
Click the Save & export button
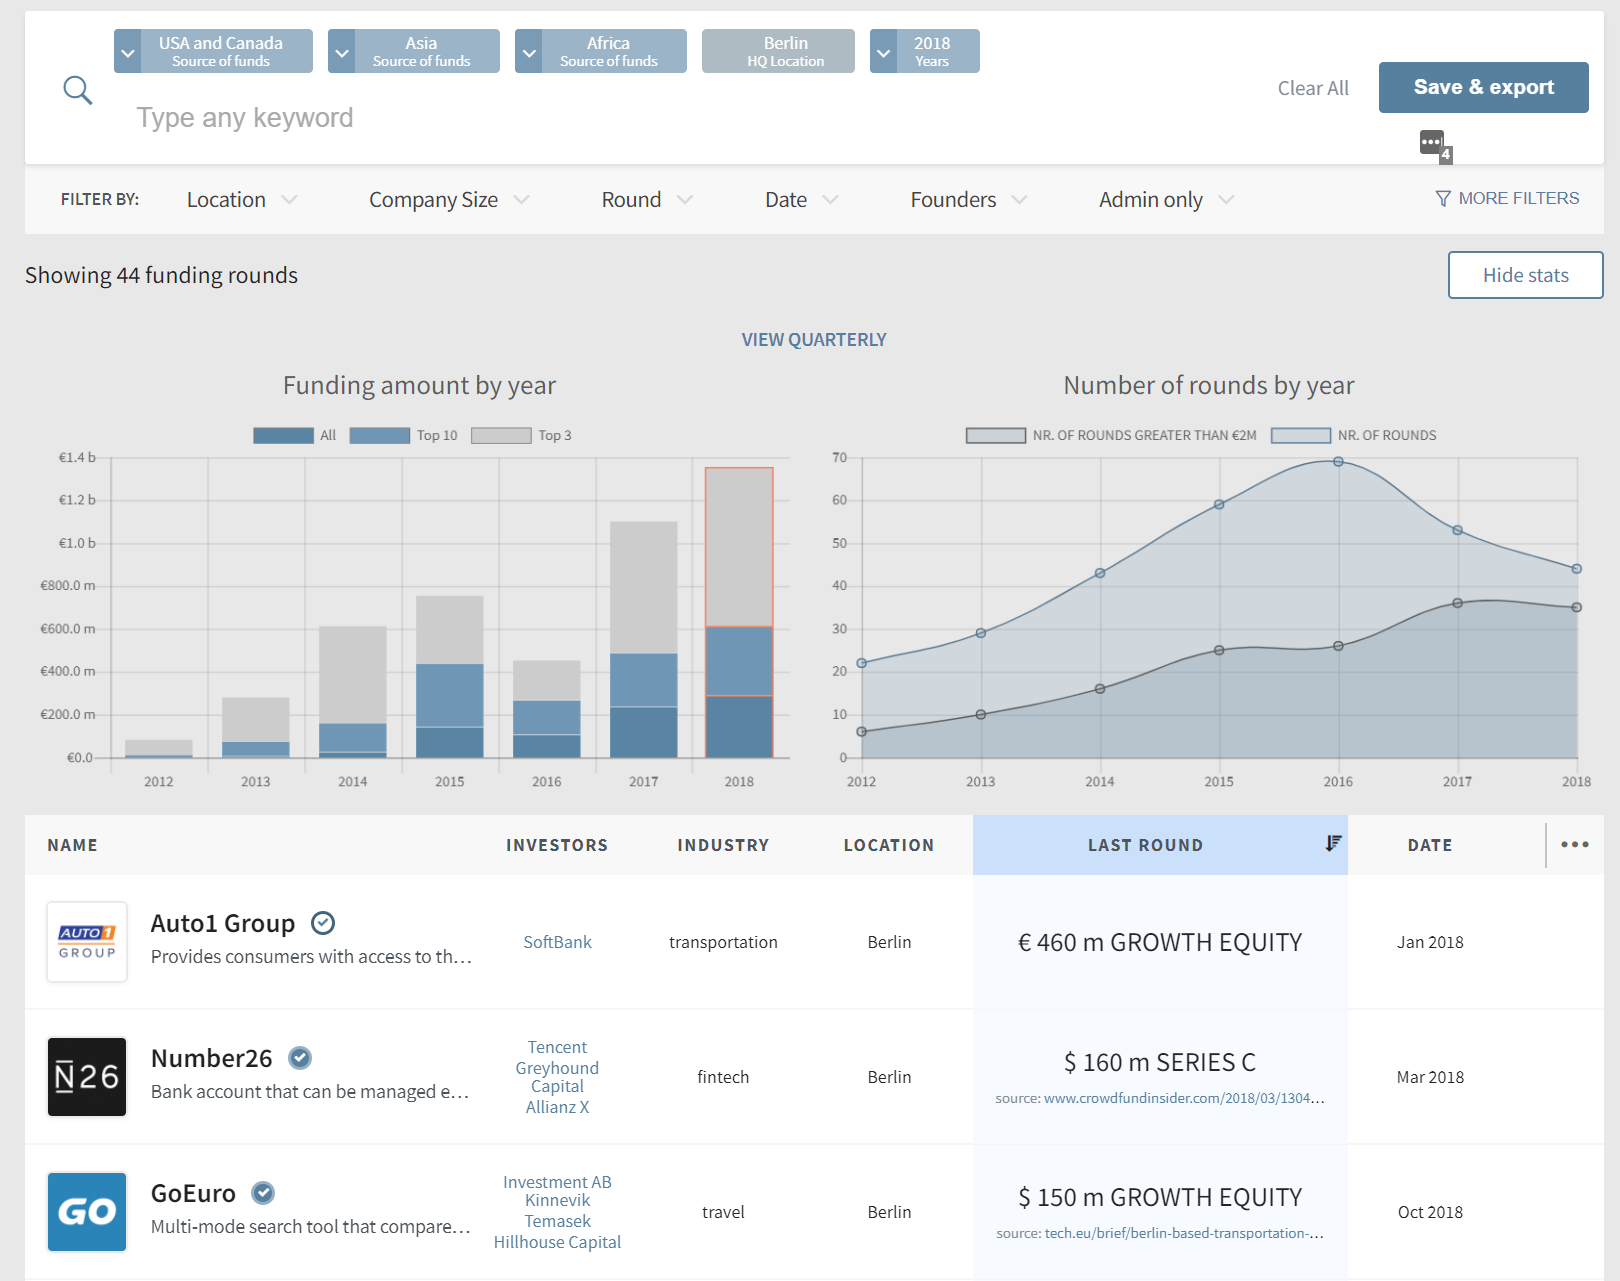click(x=1483, y=88)
